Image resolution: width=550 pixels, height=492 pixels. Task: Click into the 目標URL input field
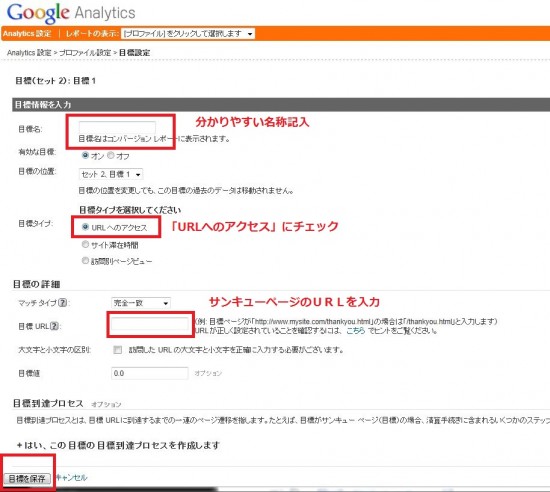pyautogui.click(x=150, y=324)
